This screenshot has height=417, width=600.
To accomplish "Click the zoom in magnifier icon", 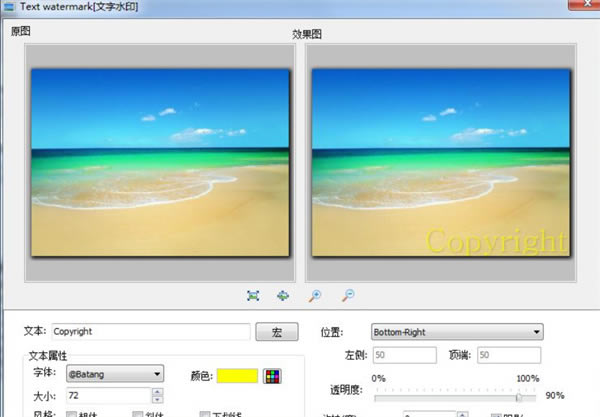I will (315, 296).
